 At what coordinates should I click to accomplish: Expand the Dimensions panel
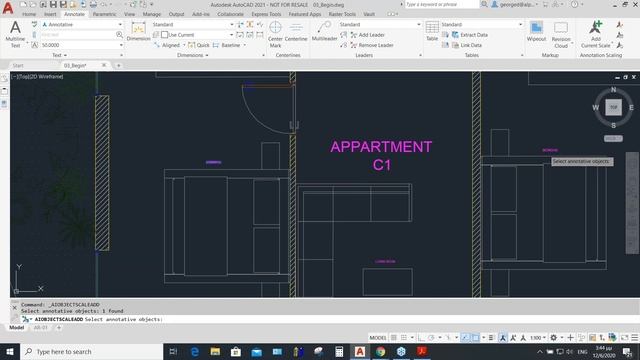pyautogui.click(x=193, y=55)
